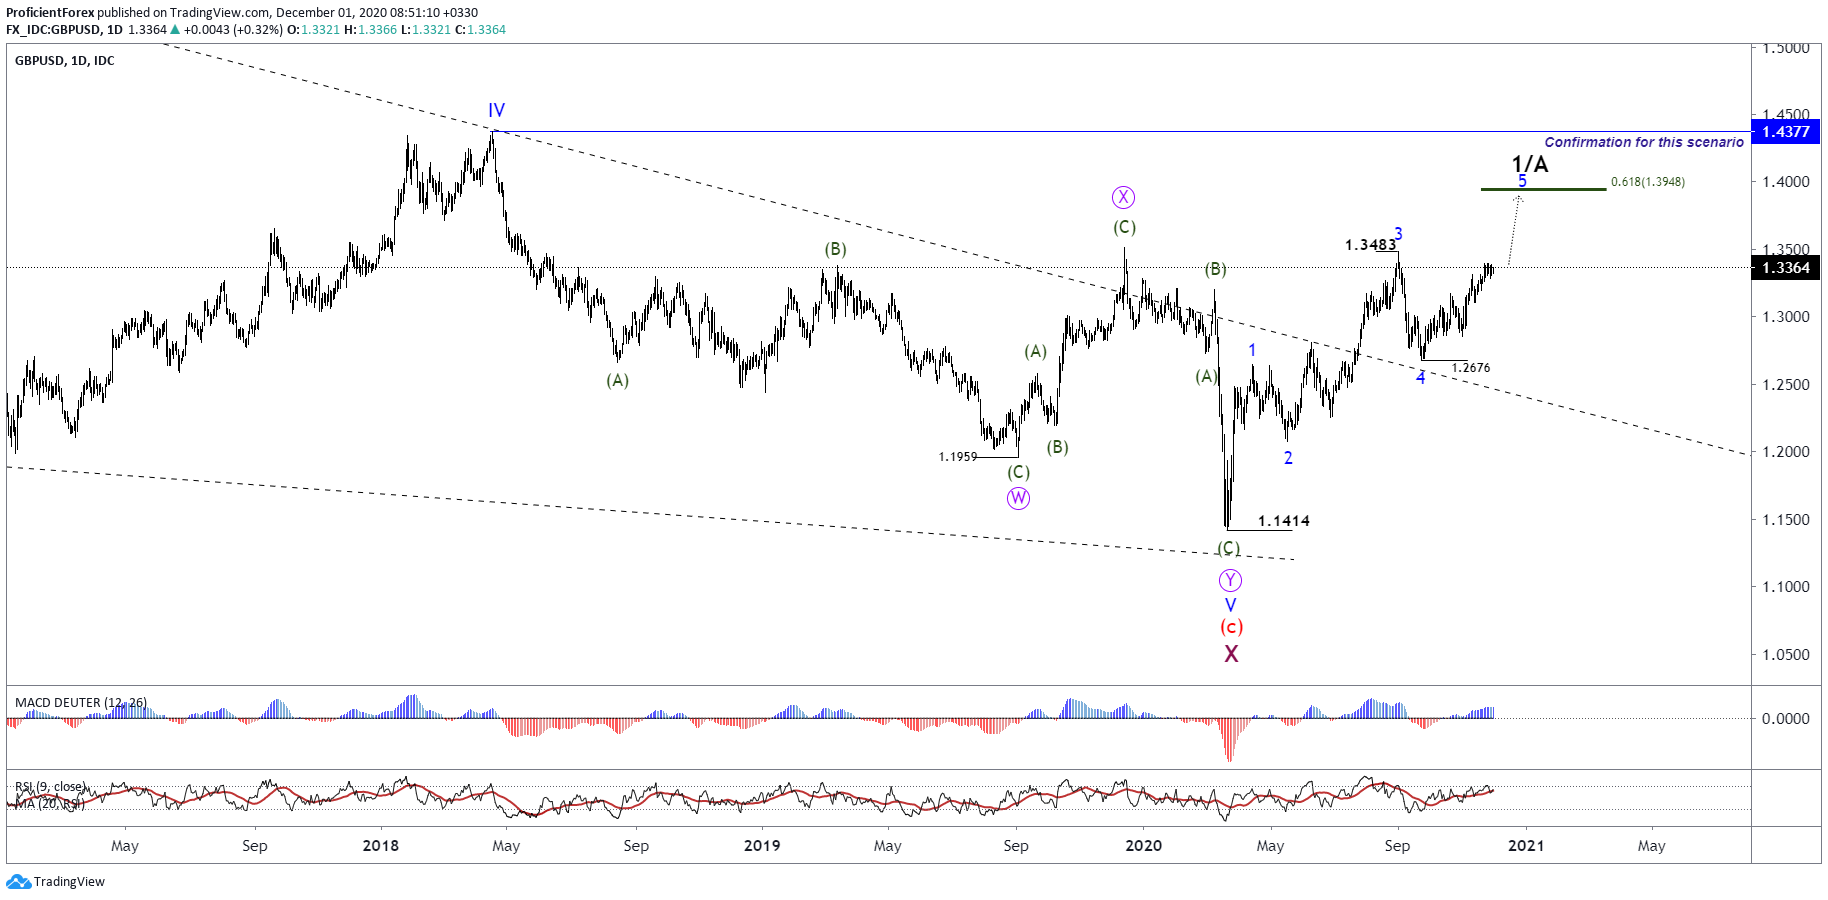The height and width of the screenshot is (900, 1828).
Task: Select blue wave 3 label near 1.3483
Action: point(1398,234)
